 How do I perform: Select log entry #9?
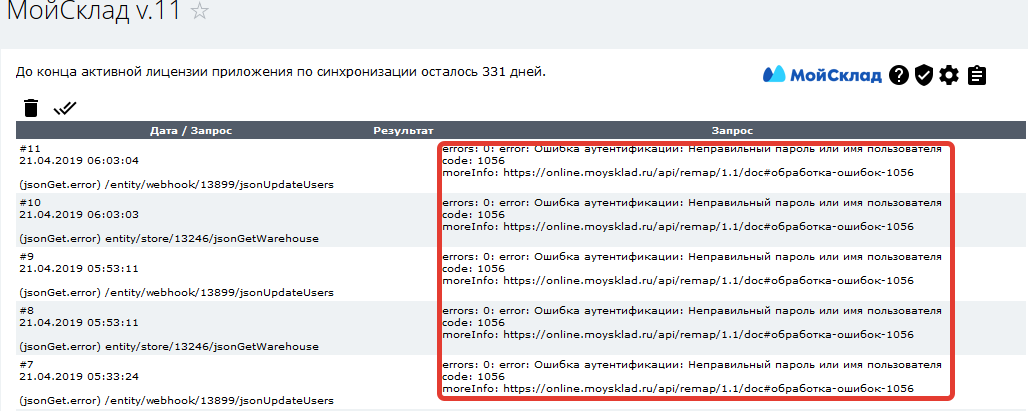pyautogui.click(x=30, y=256)
